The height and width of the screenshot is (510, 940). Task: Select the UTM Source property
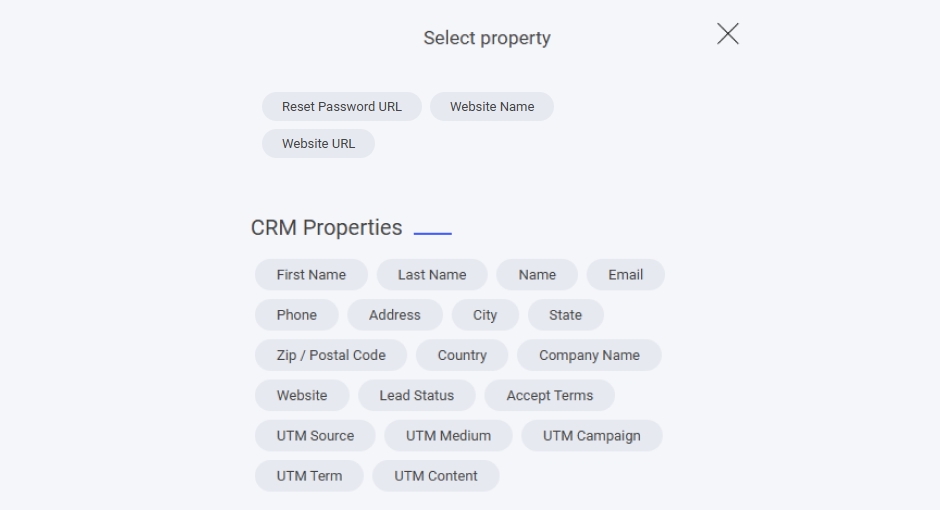315,436
